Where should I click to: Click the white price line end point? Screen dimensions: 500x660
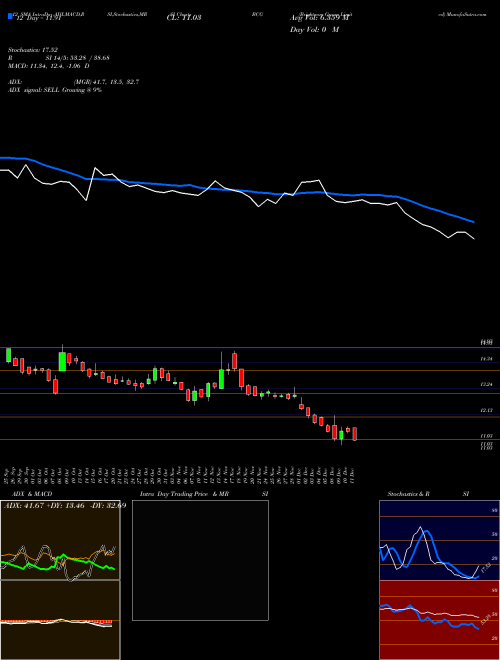pyautogui.click(x=474, y=239)
